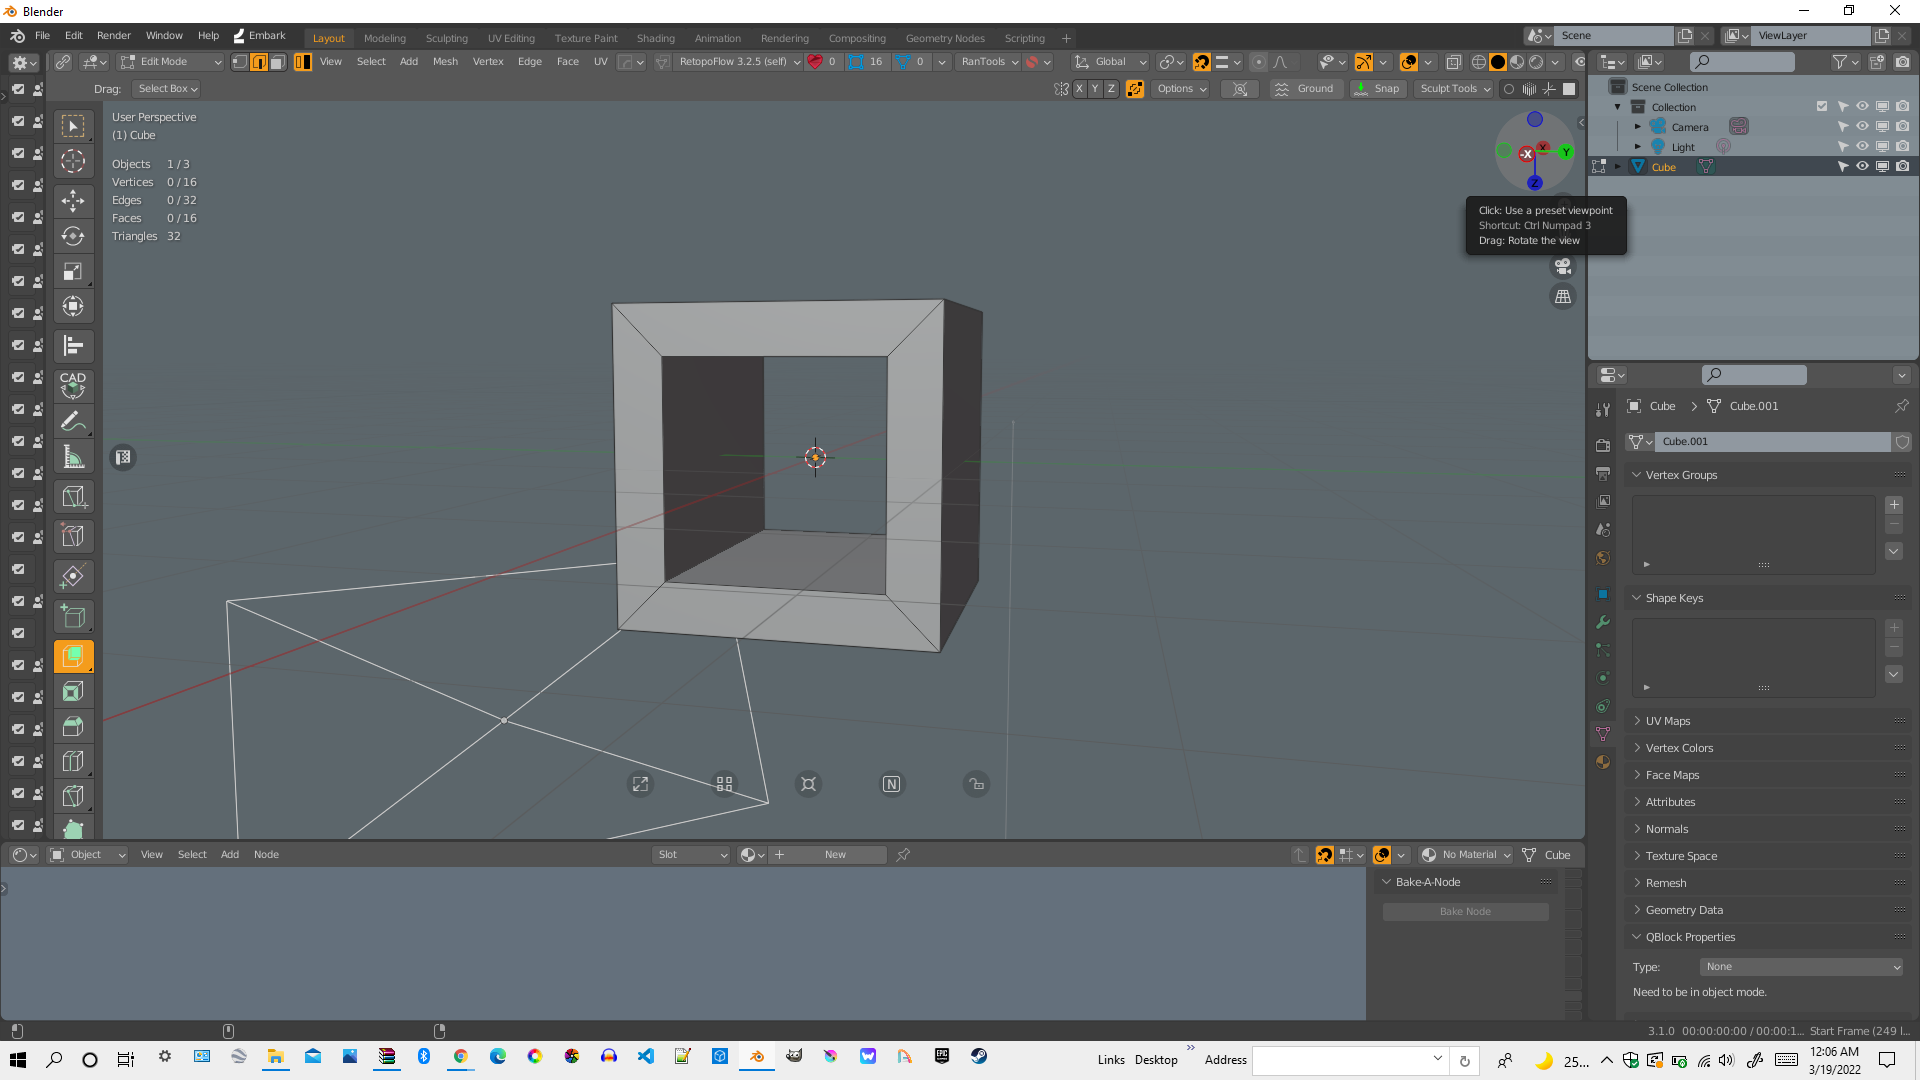This screenshot has height=1080, width=1920.
Task: Switch to the Shading workspace tab
Action: click(x=656, y=38)
